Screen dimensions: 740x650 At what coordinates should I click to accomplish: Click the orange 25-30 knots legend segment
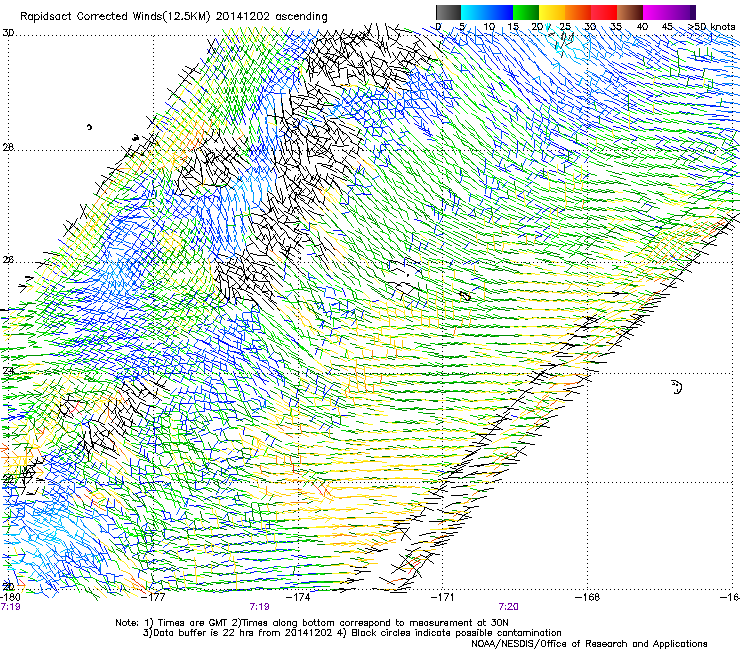(578, 12)
